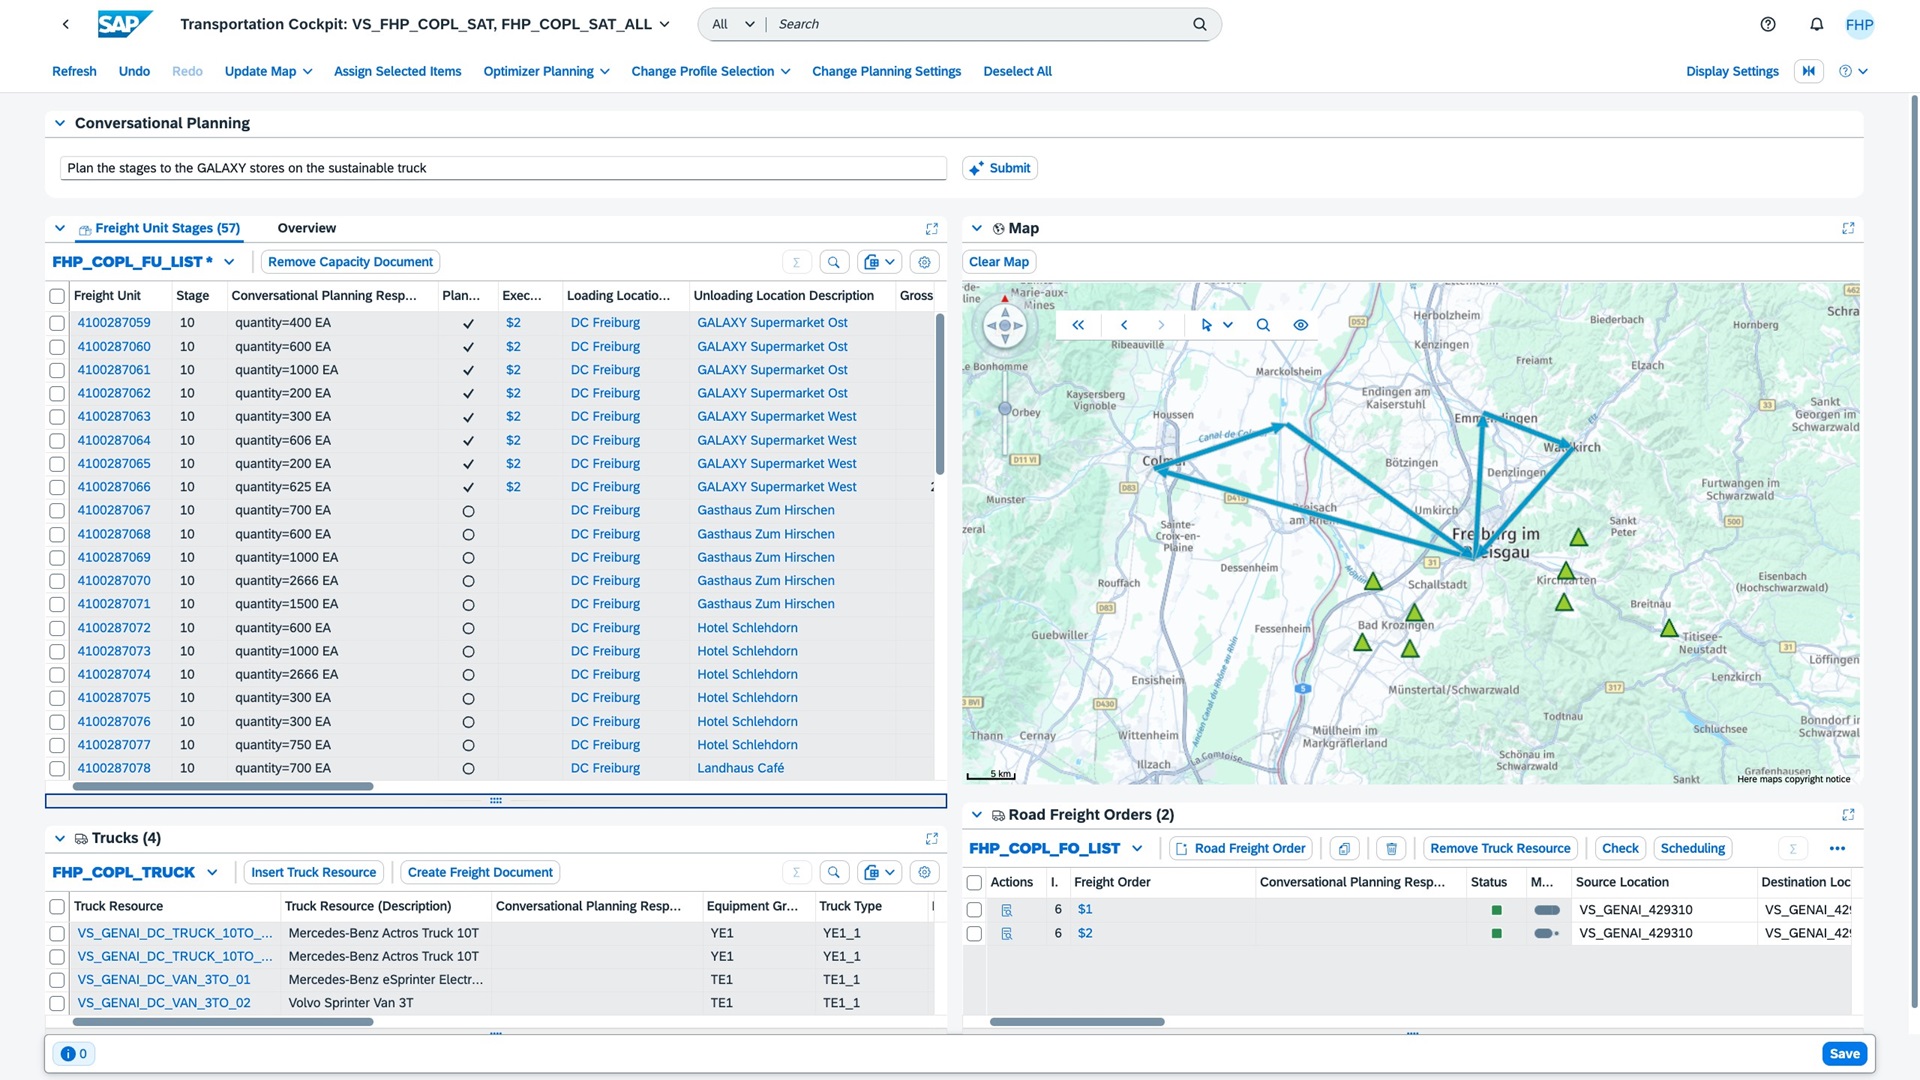Screen dimensions: 1920x1080
Task: Toggle map visibility eye icon
Action: (1300, 325)
